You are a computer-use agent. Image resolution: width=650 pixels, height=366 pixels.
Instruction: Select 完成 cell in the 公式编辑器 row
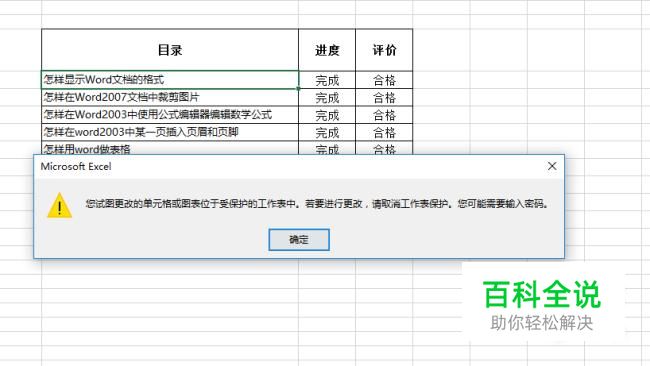coord(327,115)
